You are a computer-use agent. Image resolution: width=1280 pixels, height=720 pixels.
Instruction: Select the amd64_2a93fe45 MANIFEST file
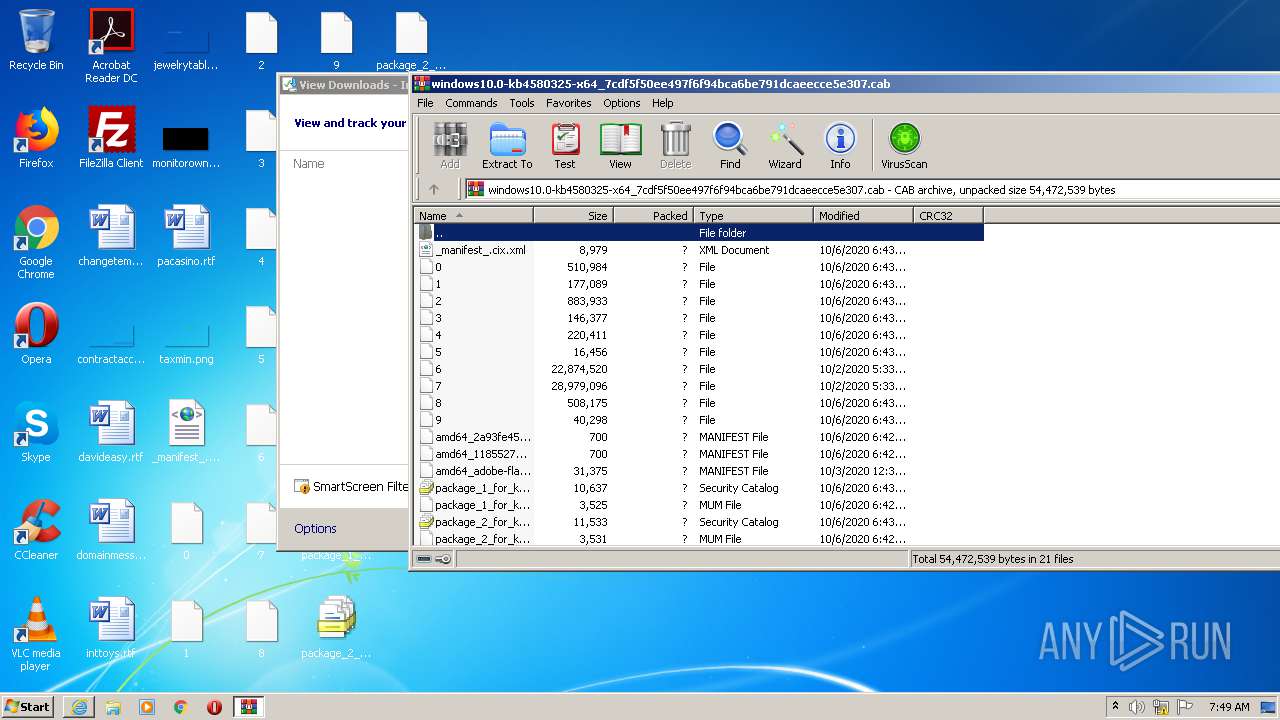(x=699, y=437)
